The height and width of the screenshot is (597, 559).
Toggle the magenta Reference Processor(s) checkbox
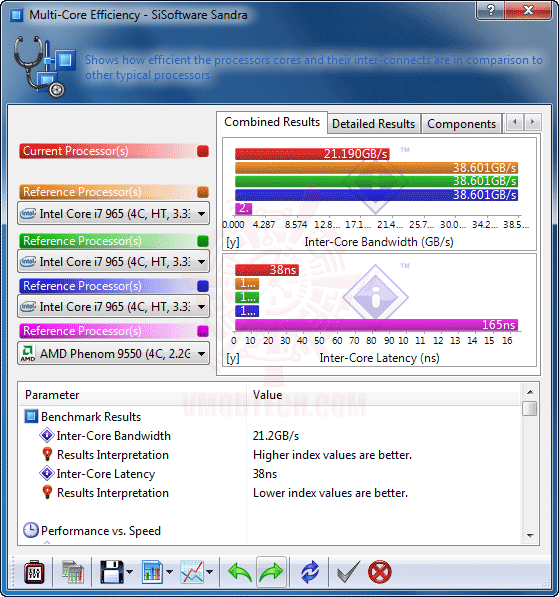203,331
